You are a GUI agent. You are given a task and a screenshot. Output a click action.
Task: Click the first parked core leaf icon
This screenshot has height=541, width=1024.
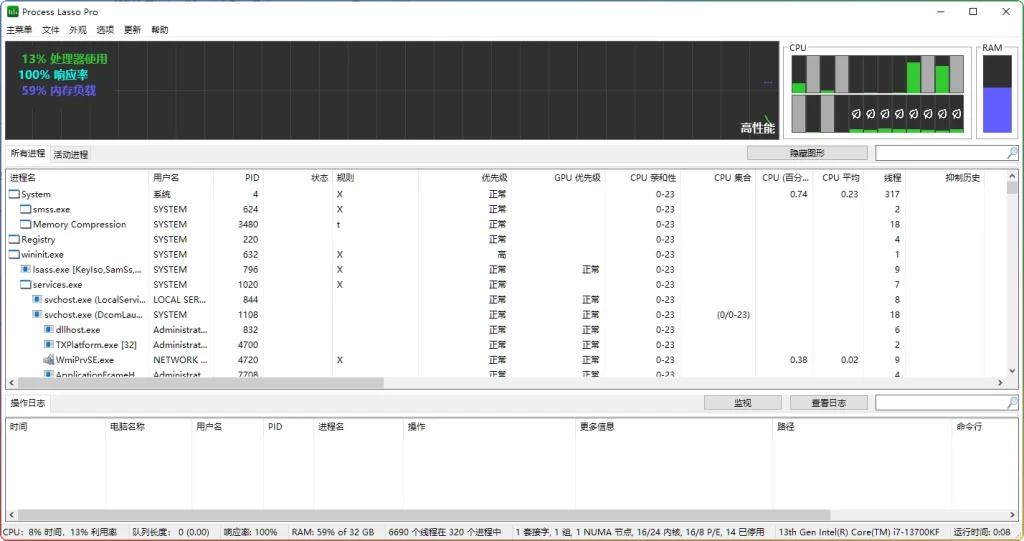pyautogui.click(x=856, y=114)
